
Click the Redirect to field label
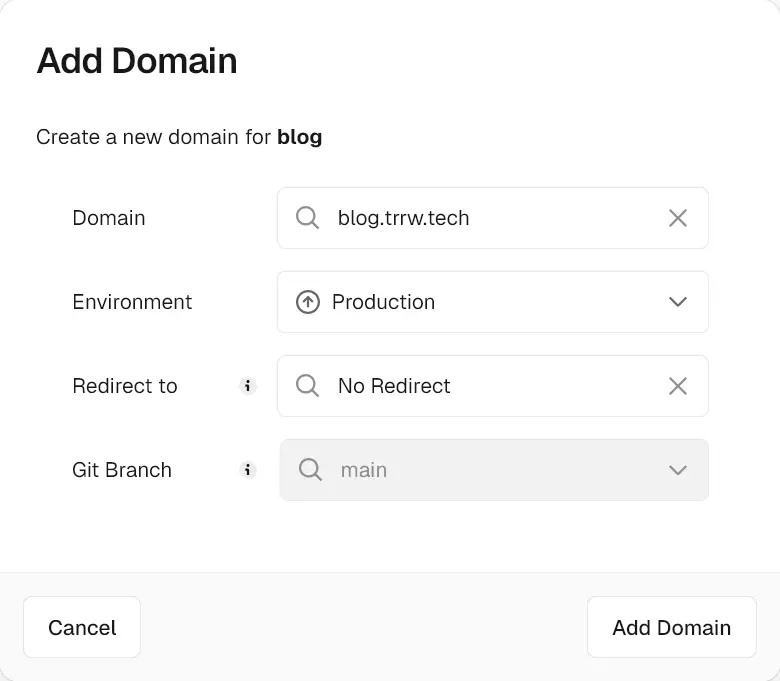tap(125, 386)
